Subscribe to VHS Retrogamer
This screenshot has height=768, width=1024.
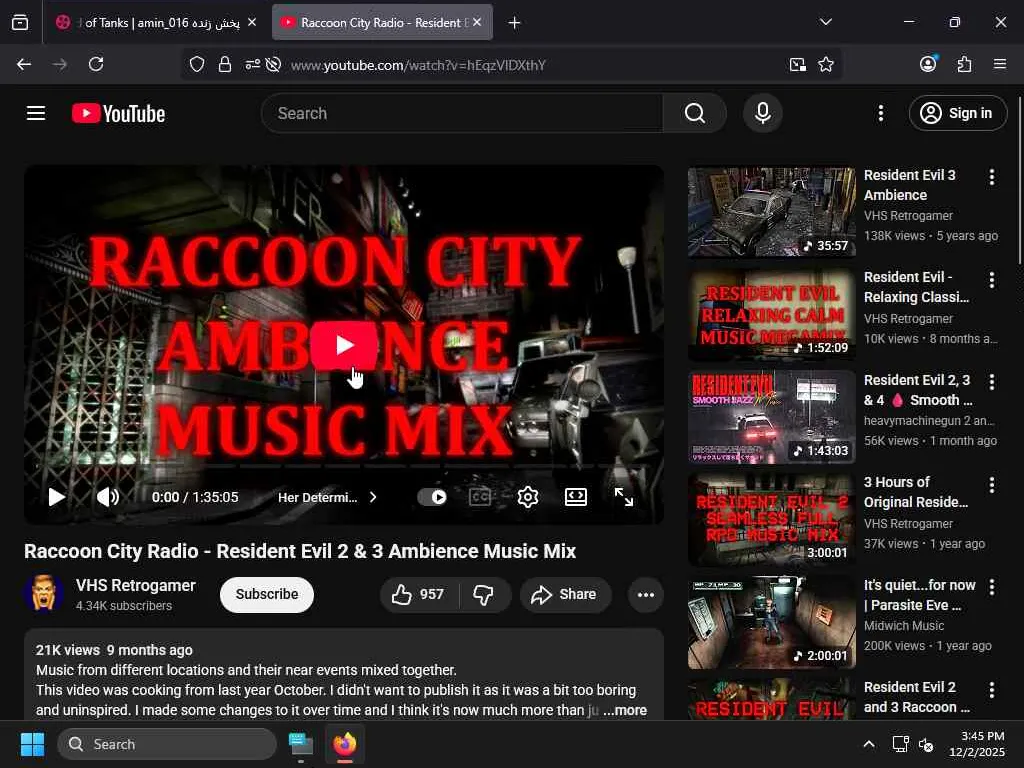click(x=266, y=594)
